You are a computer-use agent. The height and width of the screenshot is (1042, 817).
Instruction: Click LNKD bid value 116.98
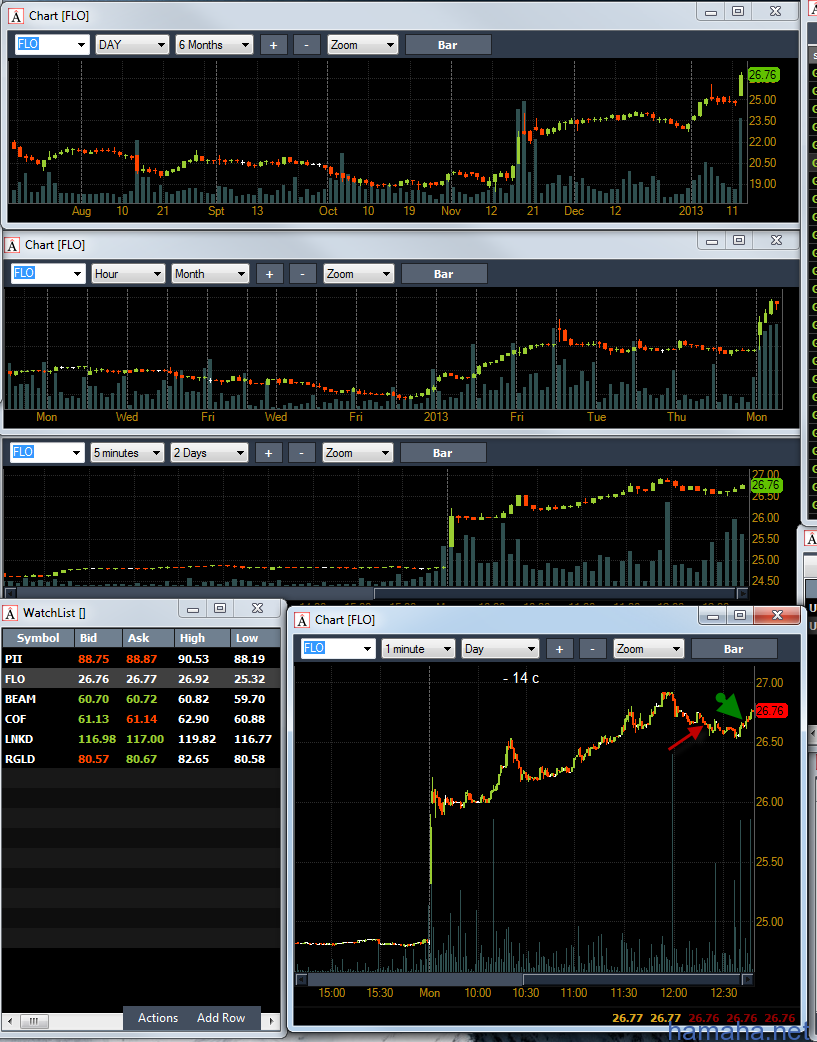pos(96,738)
